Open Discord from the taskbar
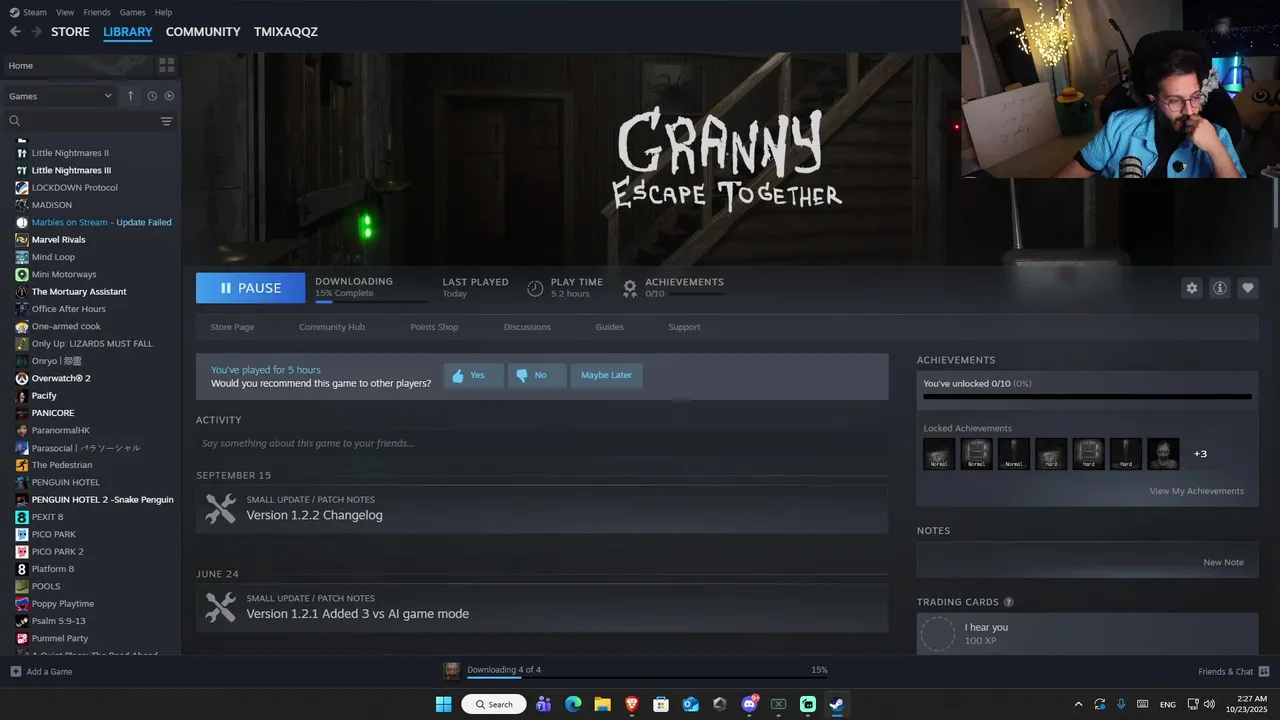 tap(750, 704)
